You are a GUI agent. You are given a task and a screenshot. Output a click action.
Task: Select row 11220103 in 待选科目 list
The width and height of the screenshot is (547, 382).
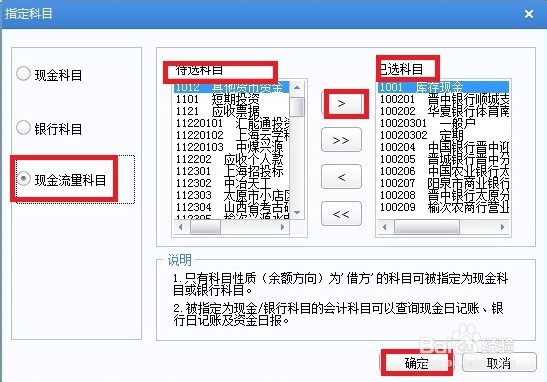pyautogui.click(x=231, y=147)
